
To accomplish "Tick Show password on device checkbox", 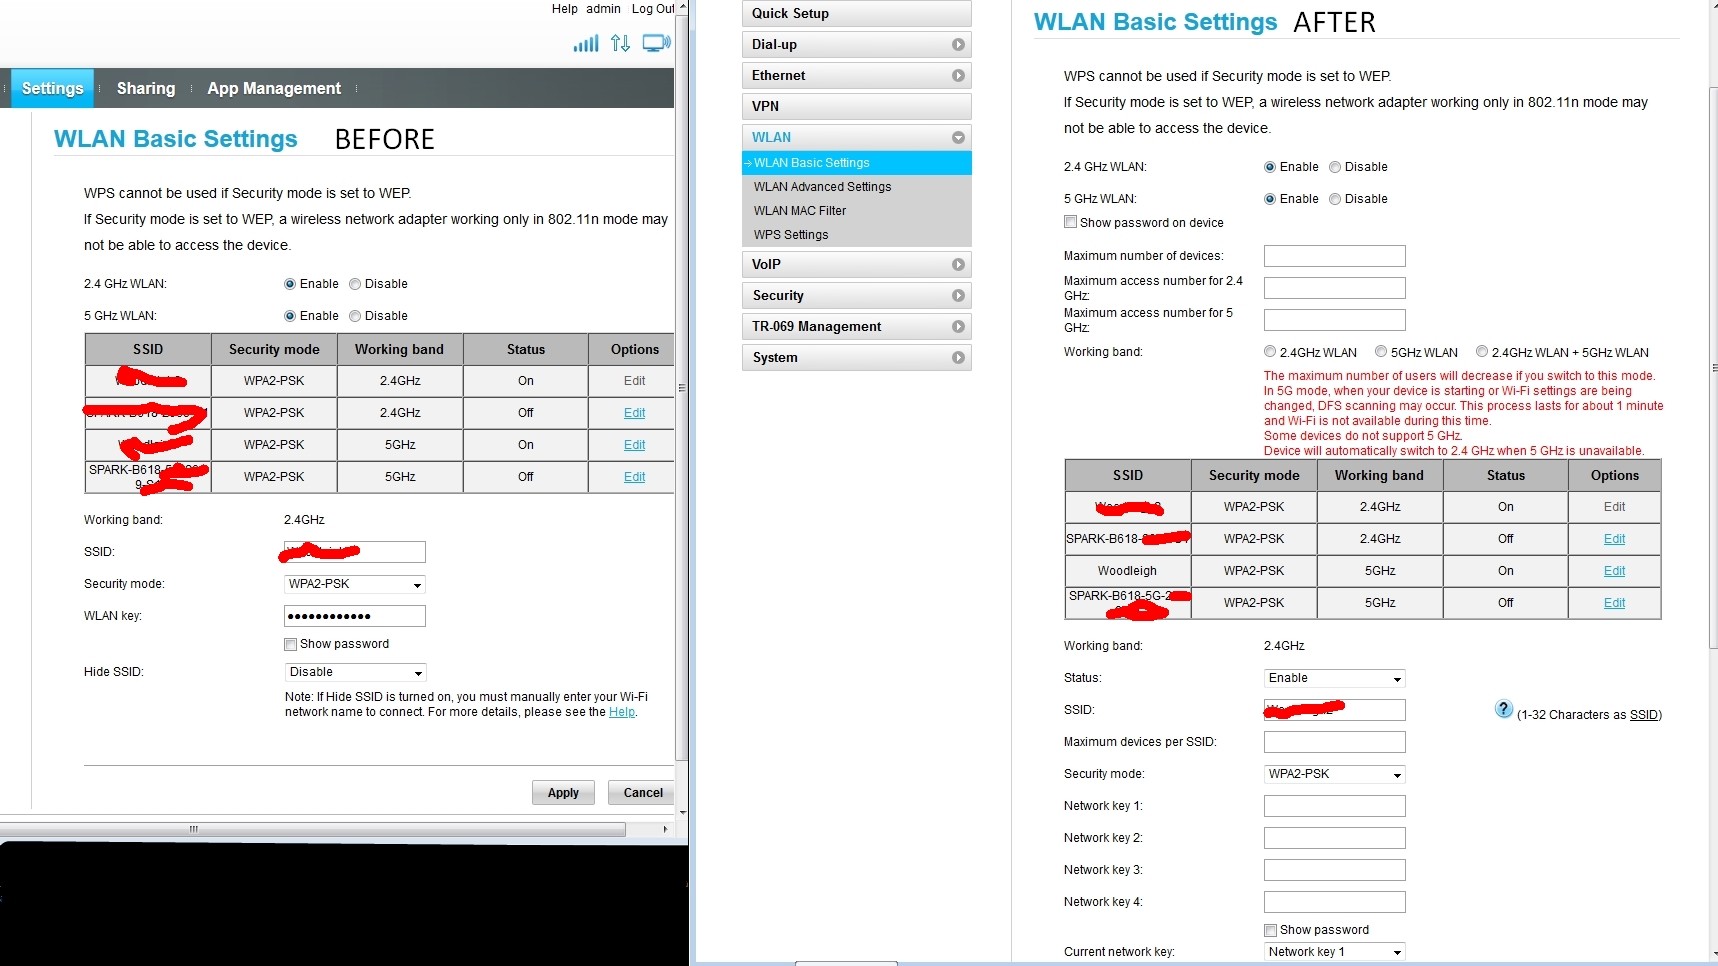I will (1070, 222).
